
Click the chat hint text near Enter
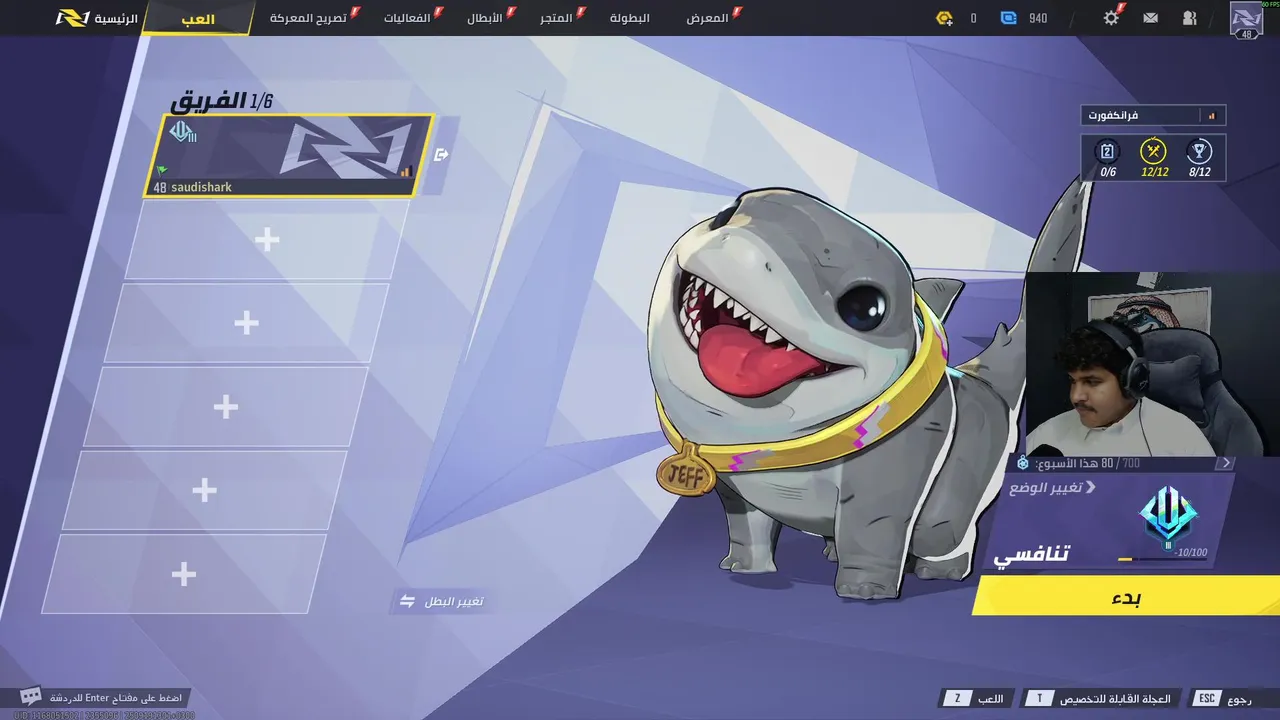(117, 697)
